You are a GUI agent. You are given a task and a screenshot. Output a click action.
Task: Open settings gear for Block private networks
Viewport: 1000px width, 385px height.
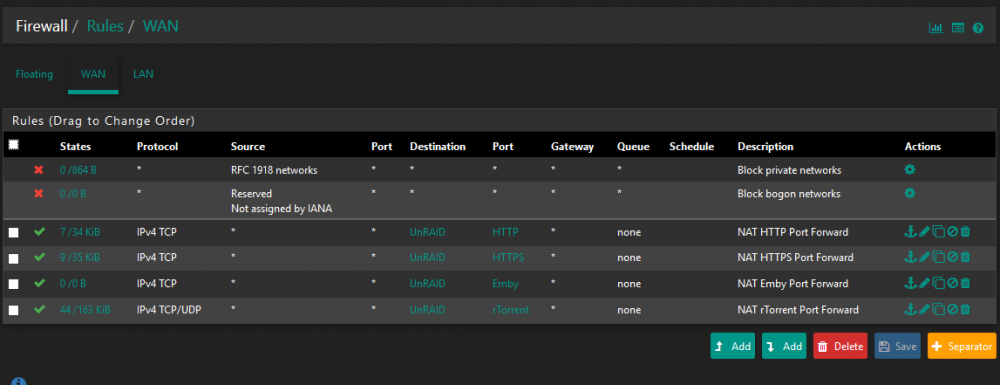click(910, 170)
